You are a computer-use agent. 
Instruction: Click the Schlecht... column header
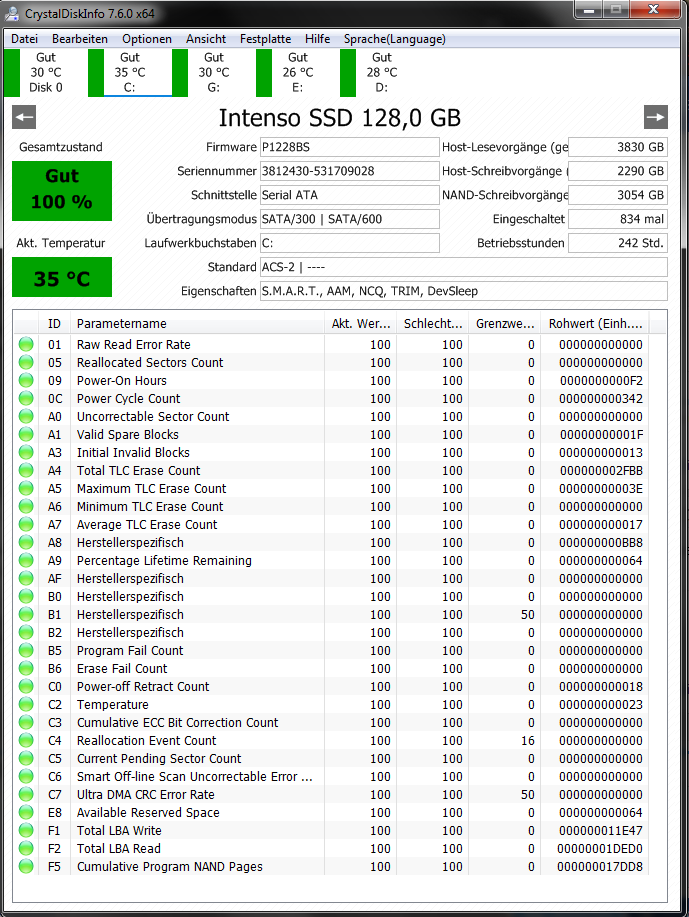pyautogui.click(x=433, y=323)
